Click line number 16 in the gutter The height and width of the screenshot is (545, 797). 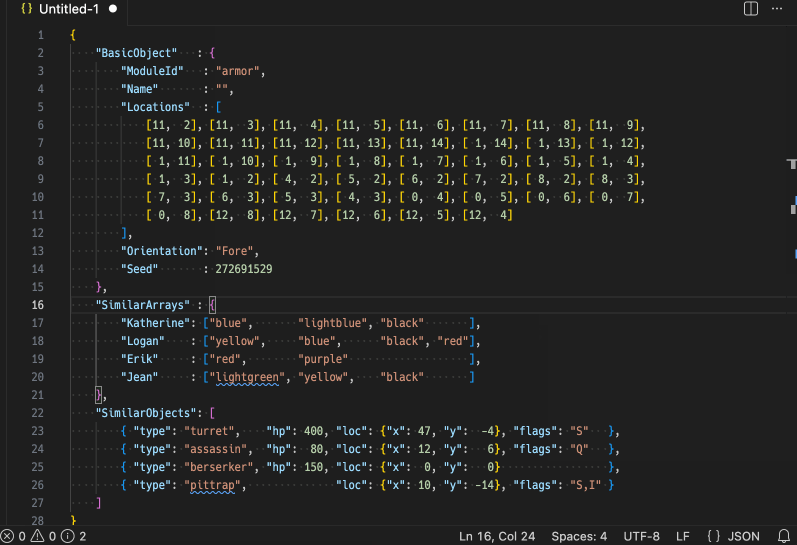coord(38,305)
